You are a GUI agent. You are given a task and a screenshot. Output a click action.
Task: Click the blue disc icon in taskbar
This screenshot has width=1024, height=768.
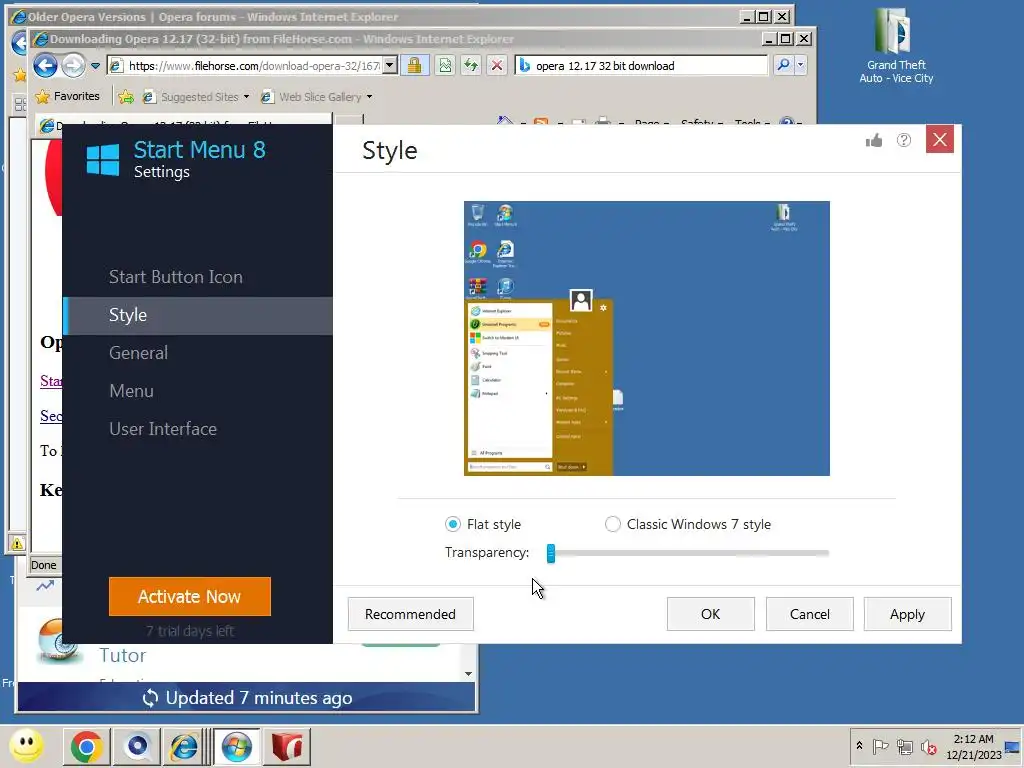pyautogui.click(x=137, y=746)
